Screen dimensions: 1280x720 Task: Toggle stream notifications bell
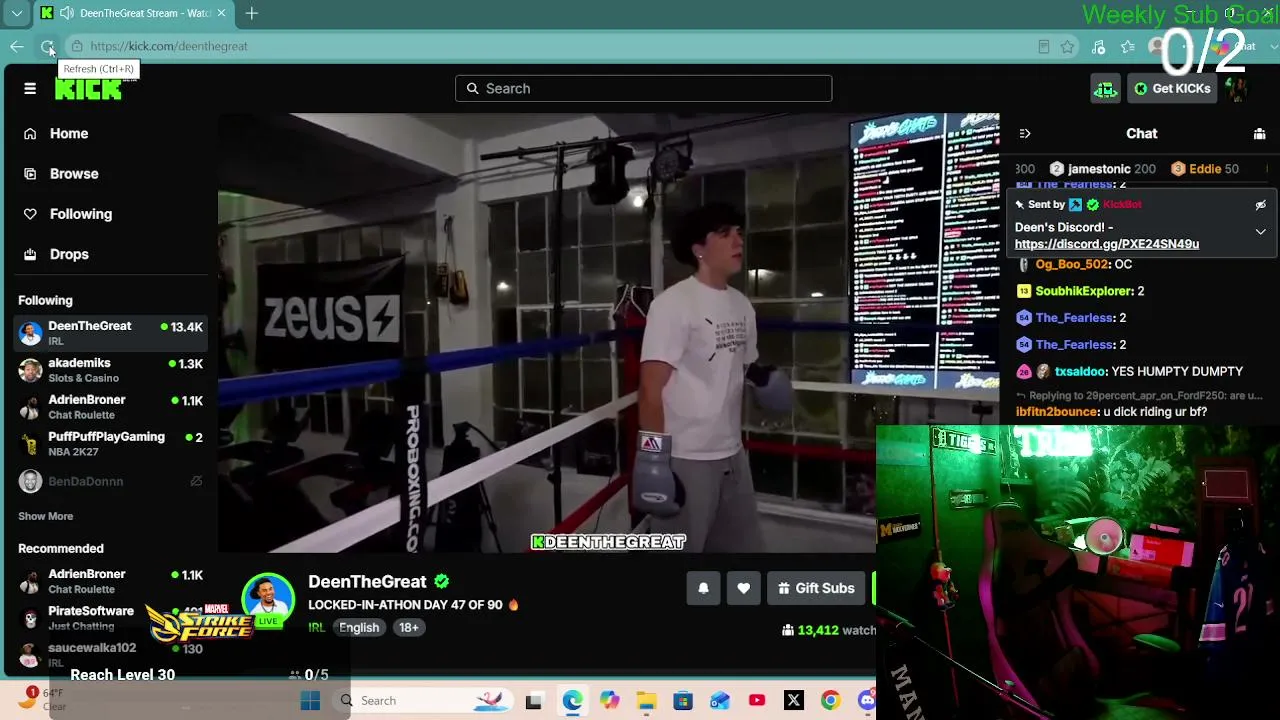click(x=704, y=589)
